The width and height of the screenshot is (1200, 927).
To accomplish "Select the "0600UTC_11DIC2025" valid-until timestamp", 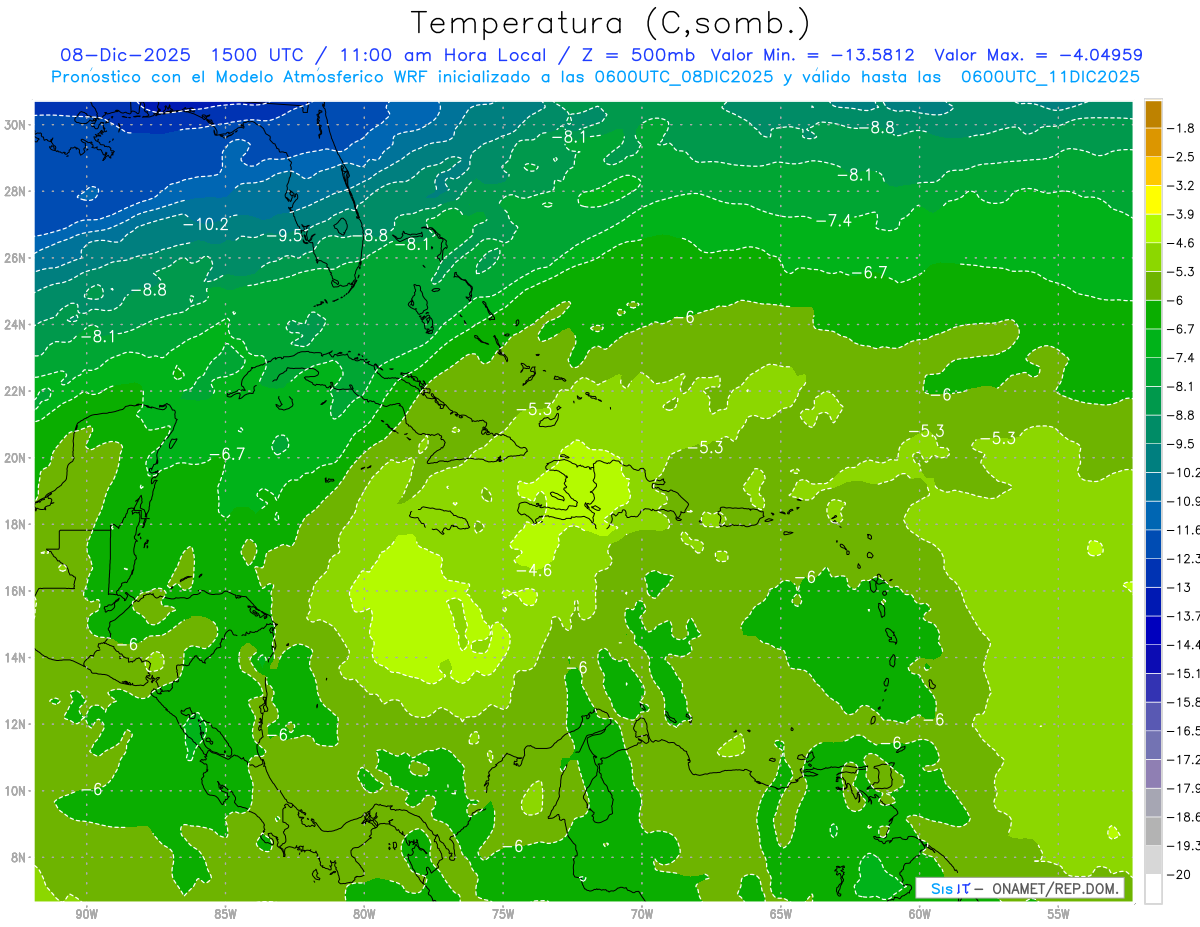I will click(x=1050, y=77).
